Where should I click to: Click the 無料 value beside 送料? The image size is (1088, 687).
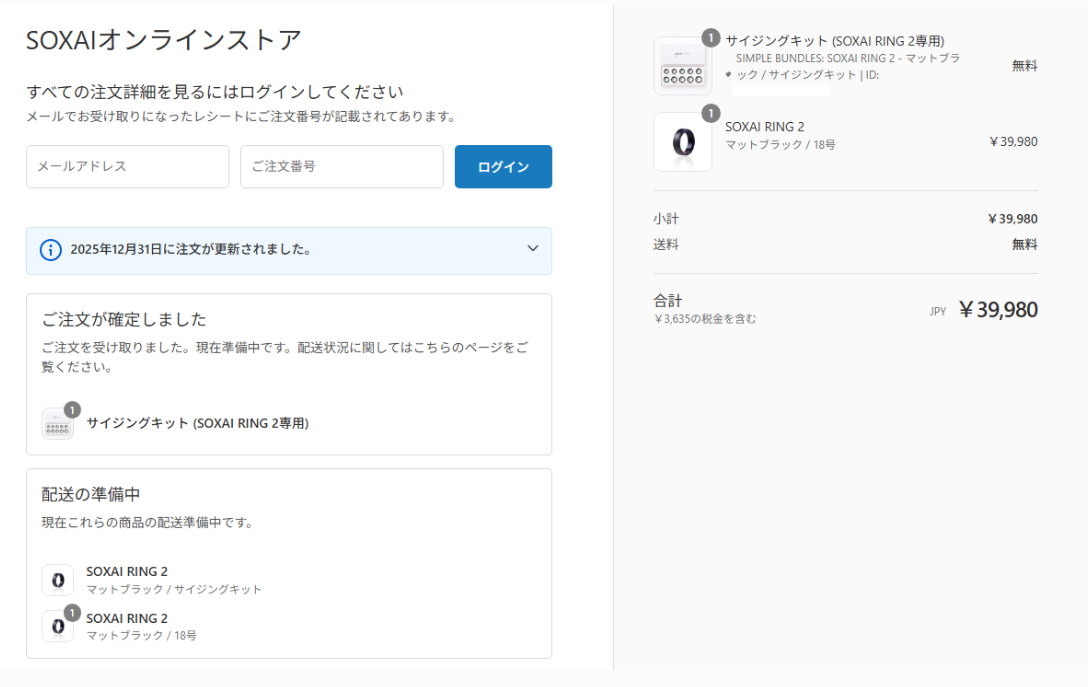coord(1025,244)
